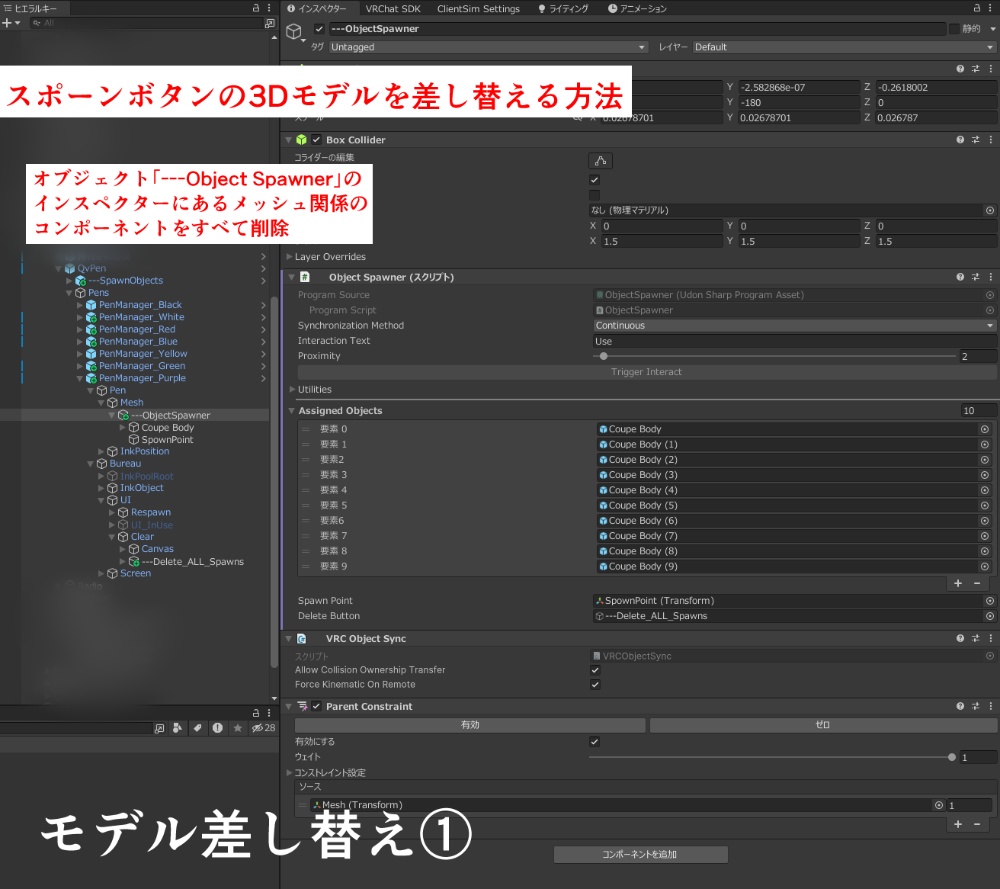Toggle 有効にする on Parent Constraint

tap(595, 742)
